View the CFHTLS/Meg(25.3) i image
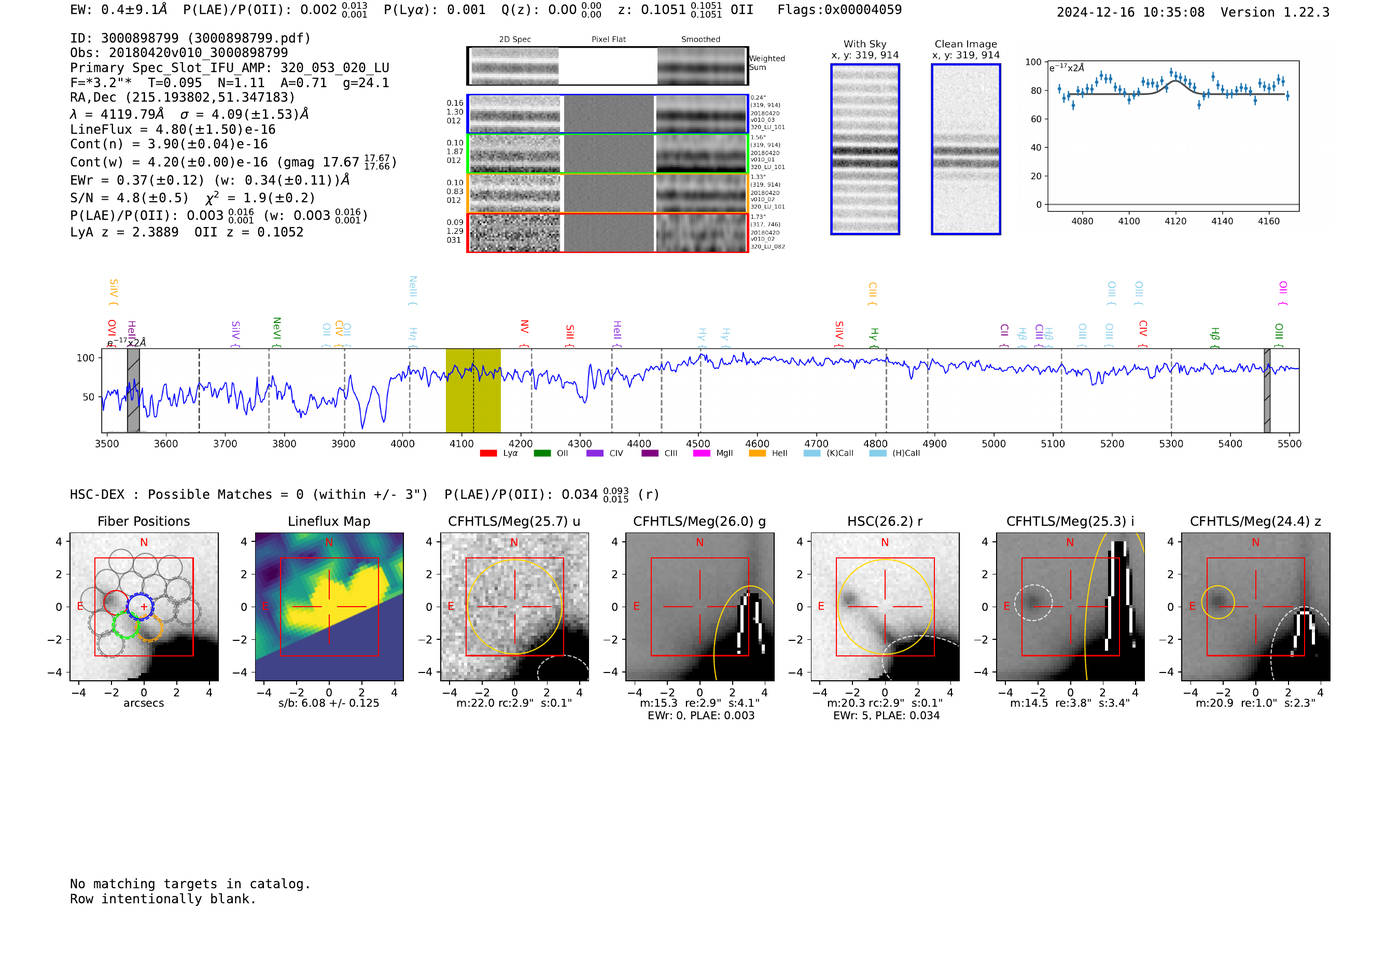The width and height of the screenshot is (1400, 953). click(1070, 607)
